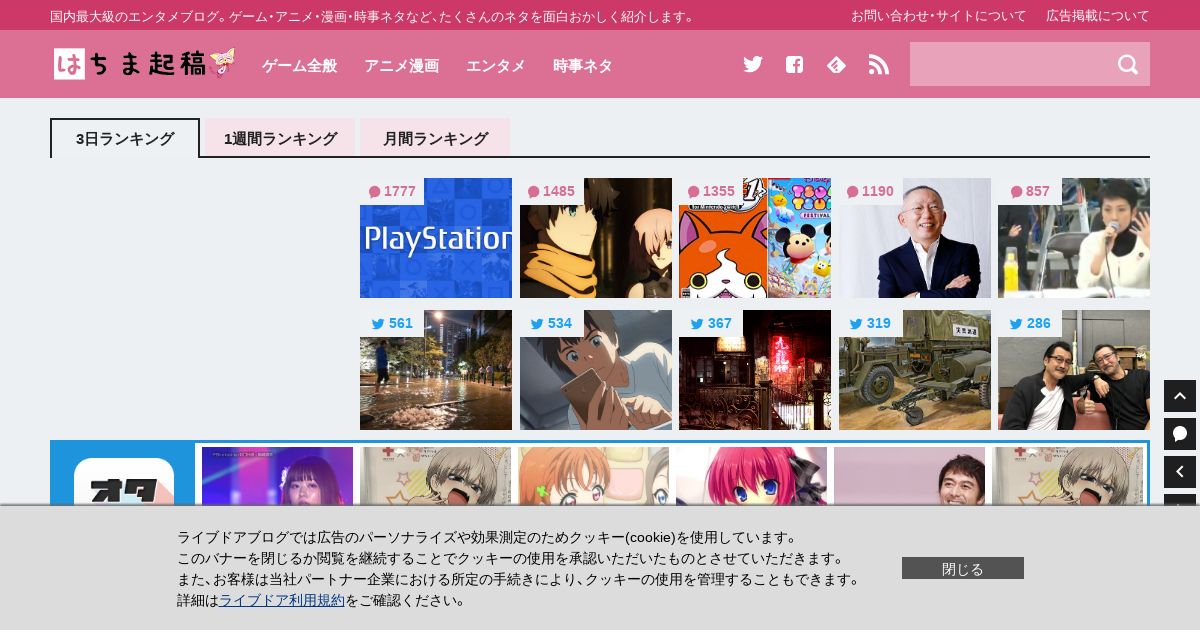Open the two men article with 286 tweets
This screenshot has width=1200, height=630.
[x=1074, y=370]
